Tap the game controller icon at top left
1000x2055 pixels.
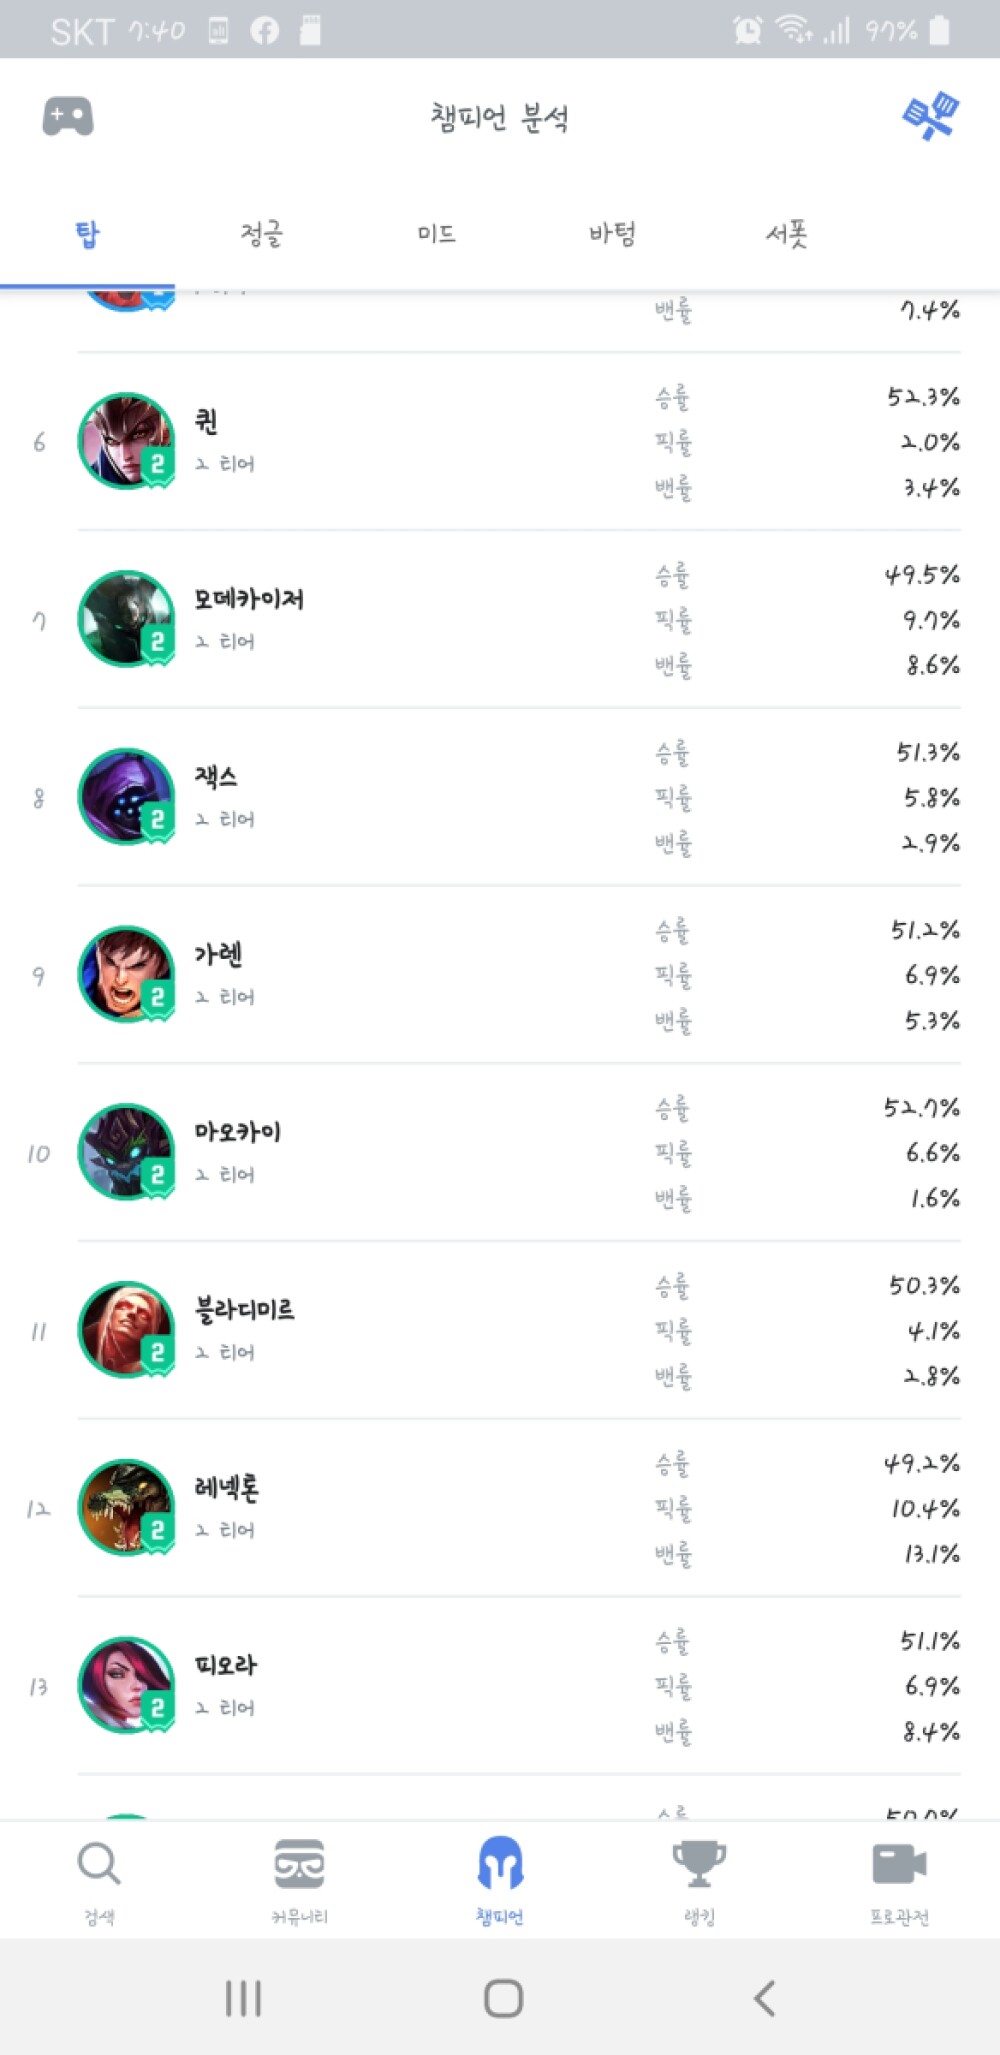coord(68,117)
